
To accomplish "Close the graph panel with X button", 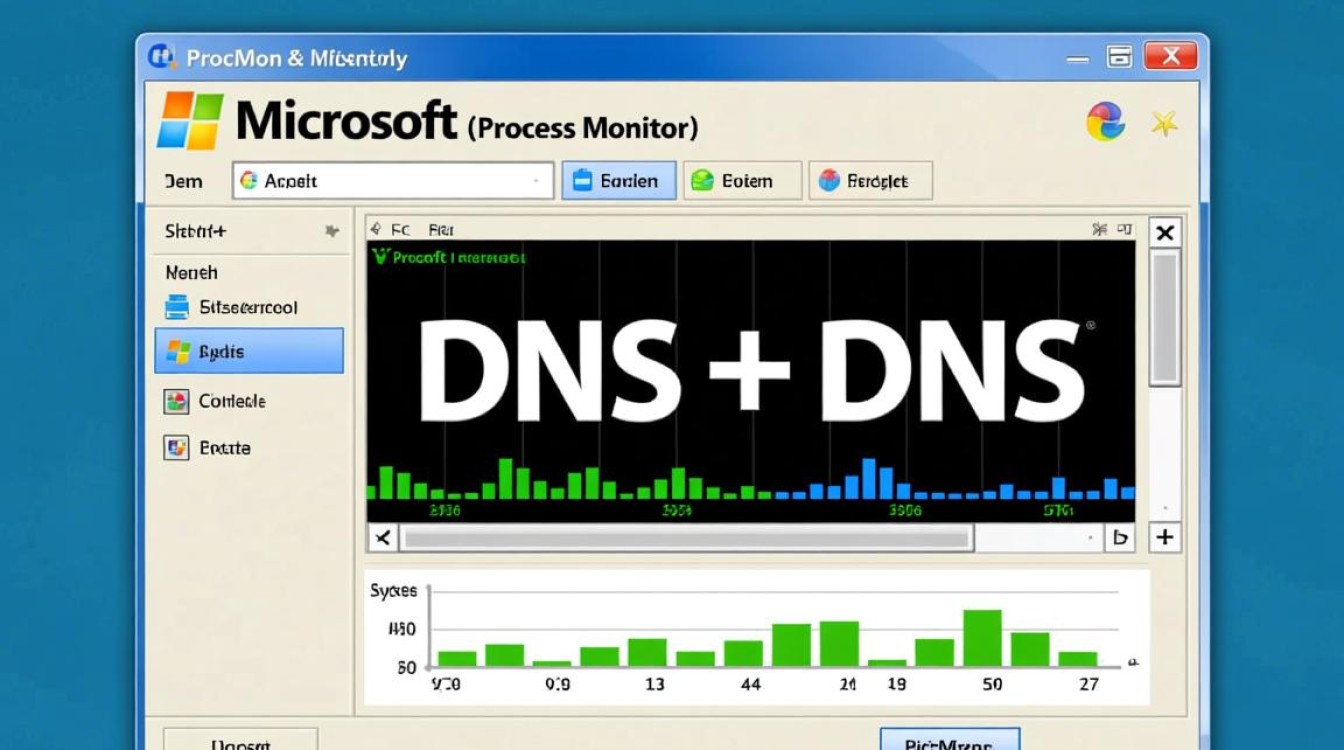I will (x=1164, y=234).
